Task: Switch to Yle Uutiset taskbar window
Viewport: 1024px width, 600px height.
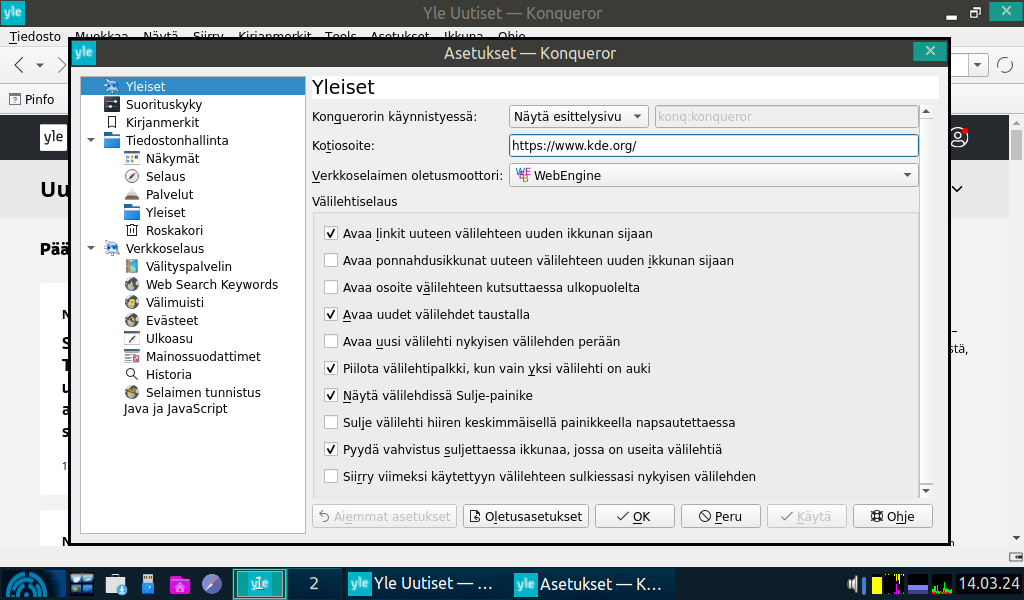Action: [421, 584]
